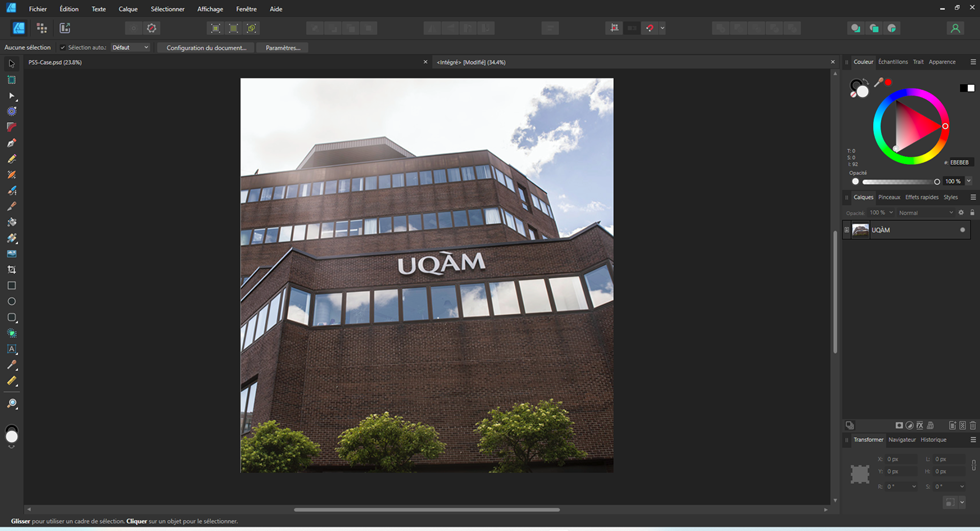Select the Crop tool in the left toolbar
The width and height of the screenshot is (980, 531).
coord(12,270)
